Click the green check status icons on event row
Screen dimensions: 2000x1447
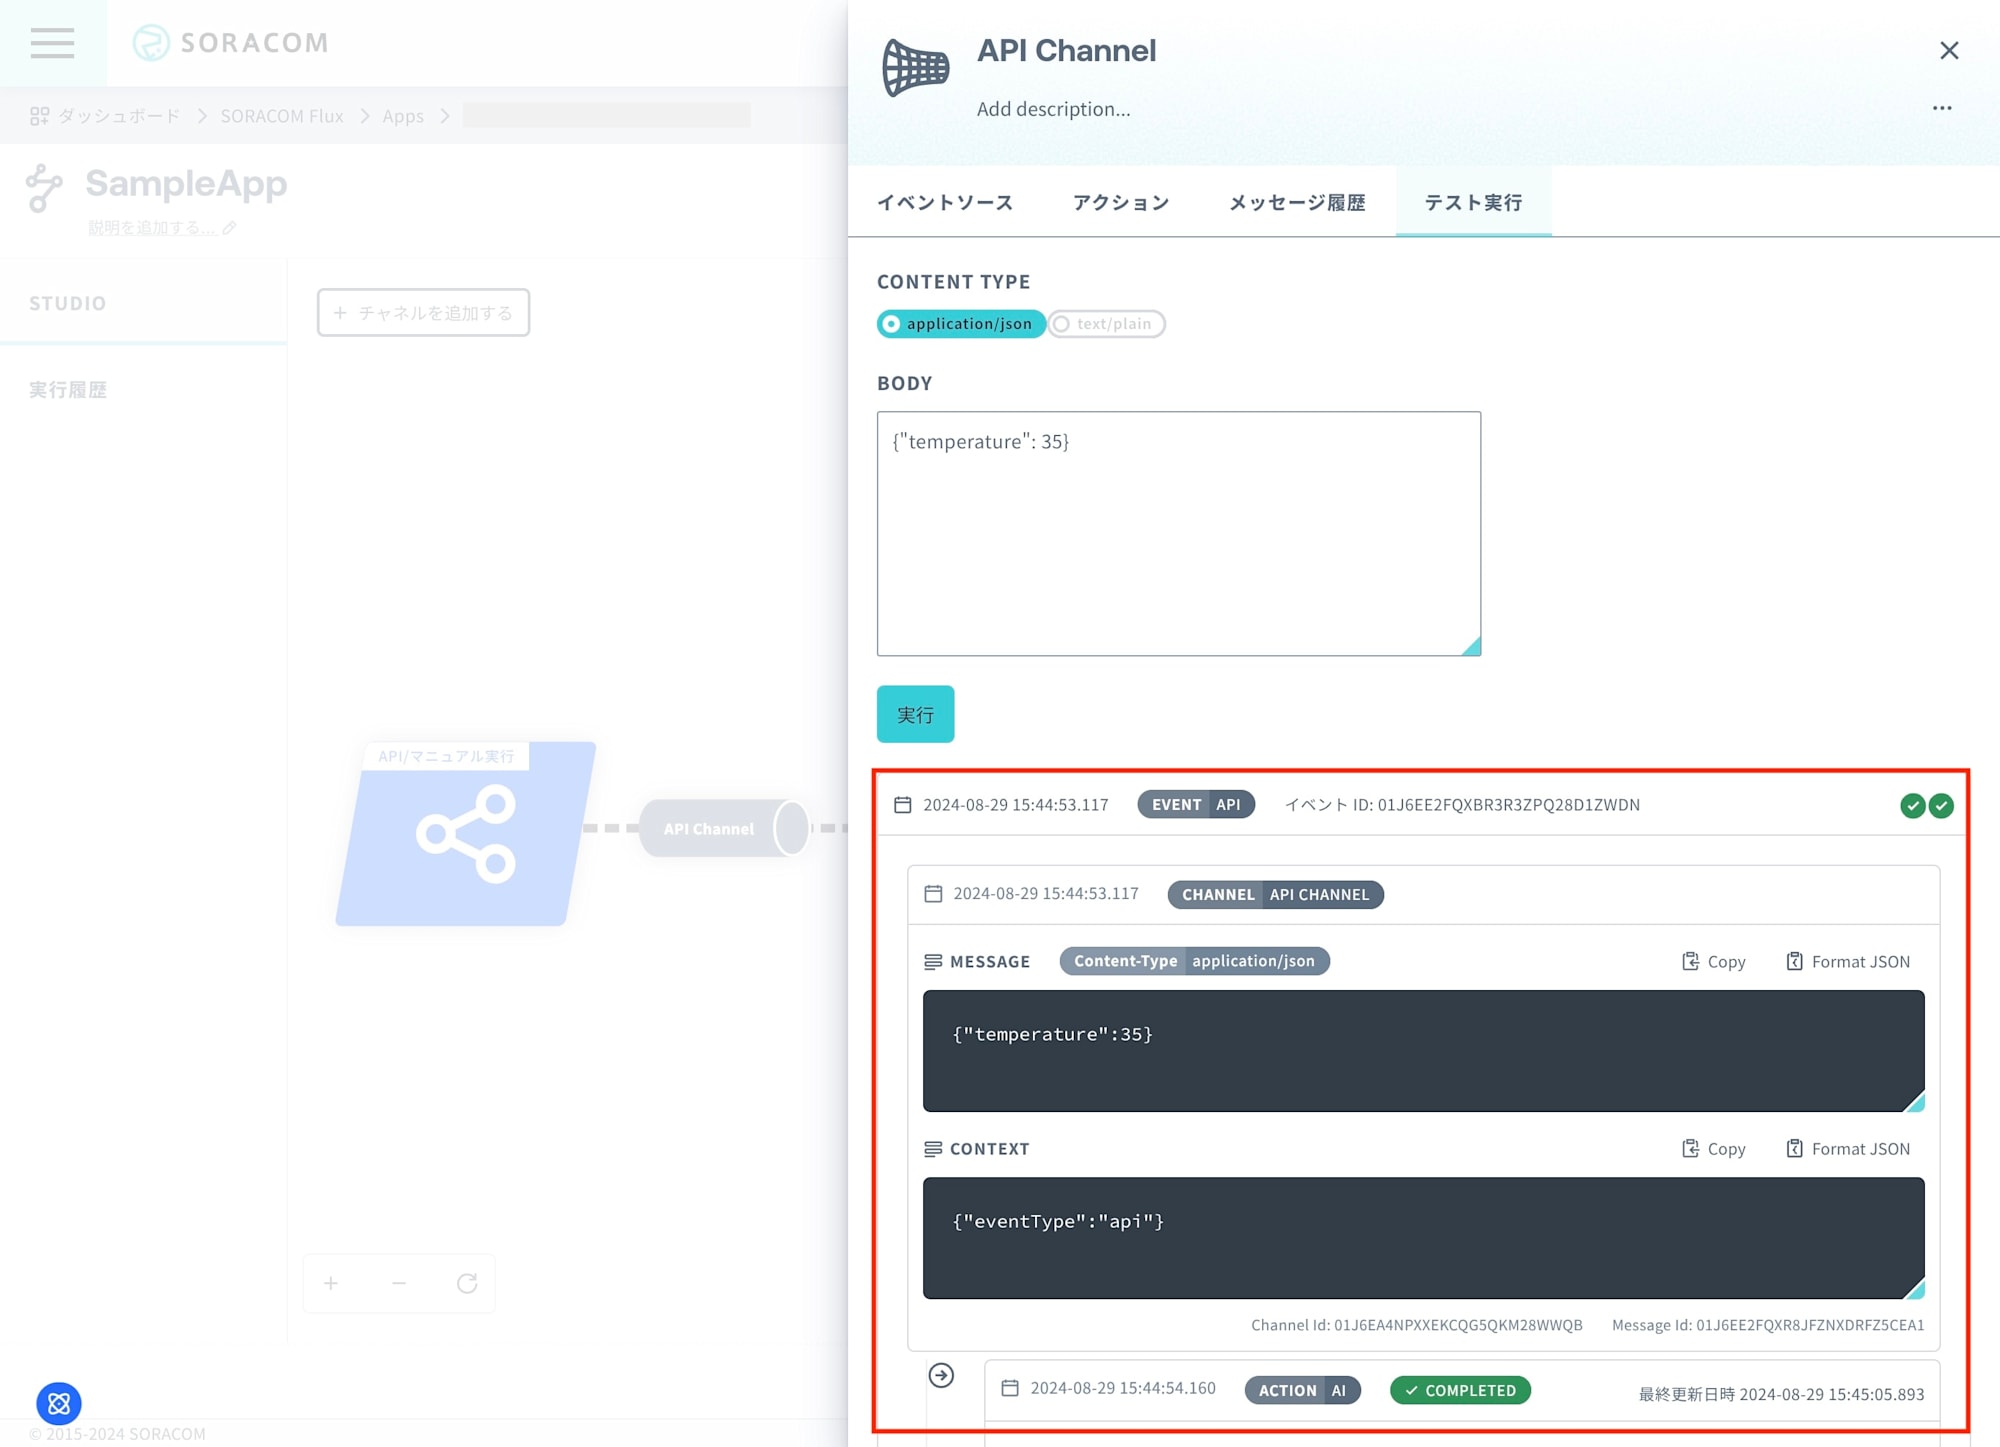coord(1927,806)
